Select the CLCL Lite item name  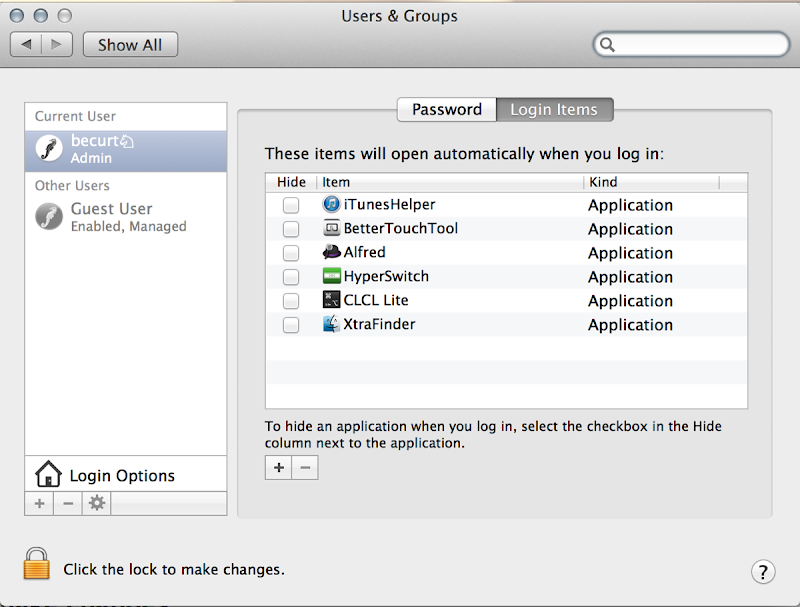[x=376, y=300]
